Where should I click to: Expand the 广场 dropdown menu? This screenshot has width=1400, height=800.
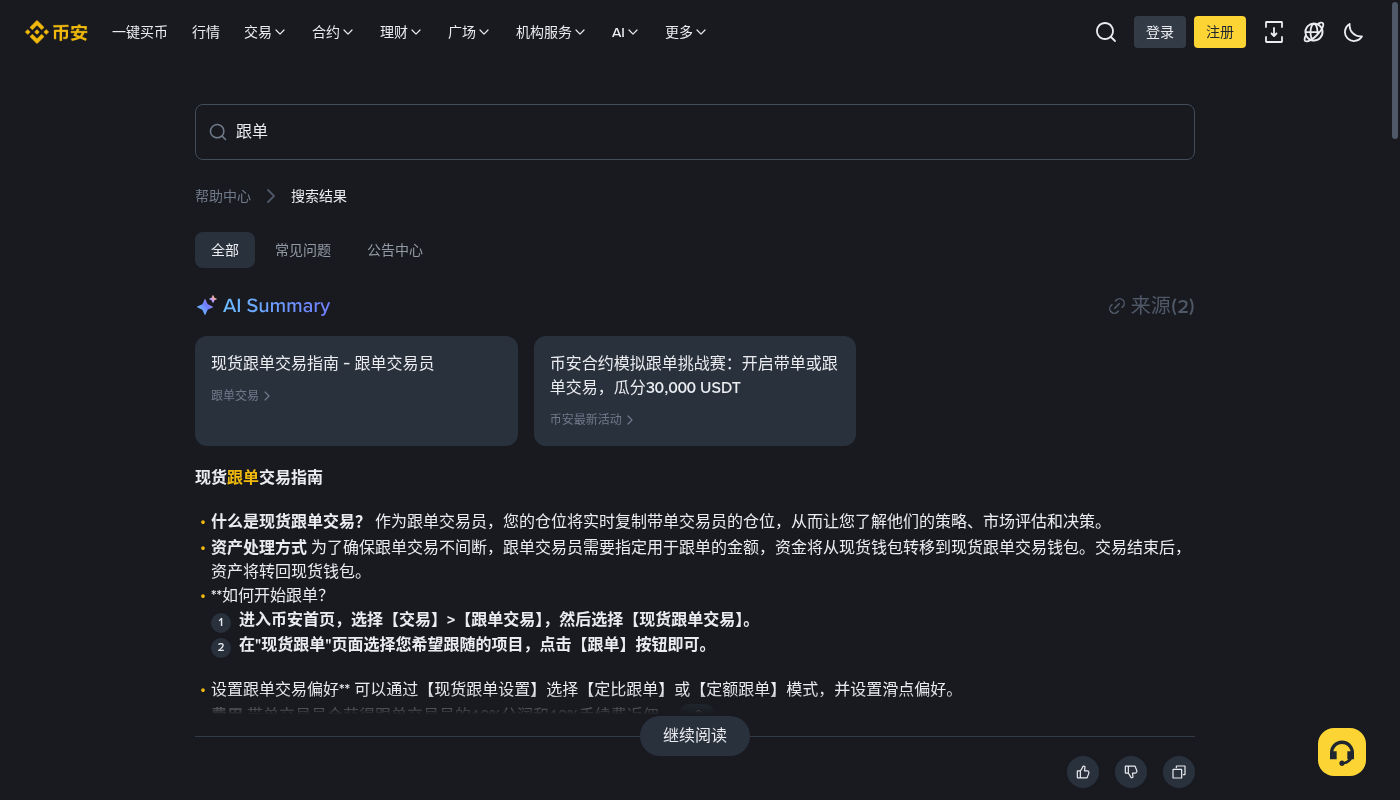coord(469,32)
